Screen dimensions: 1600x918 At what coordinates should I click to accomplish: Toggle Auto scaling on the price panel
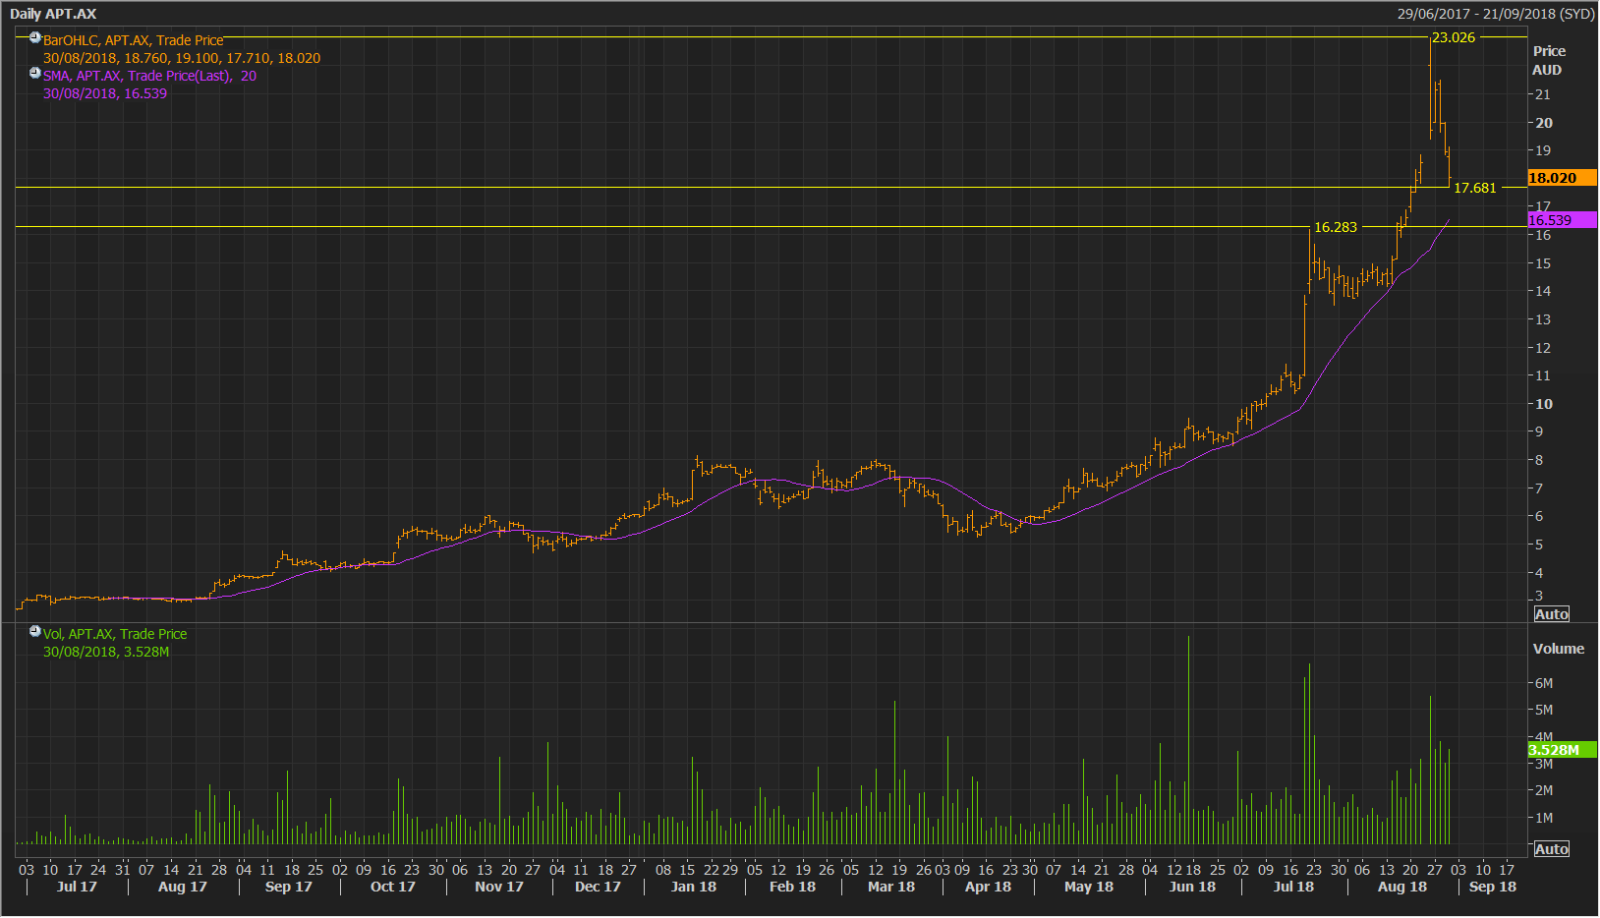1551,614
